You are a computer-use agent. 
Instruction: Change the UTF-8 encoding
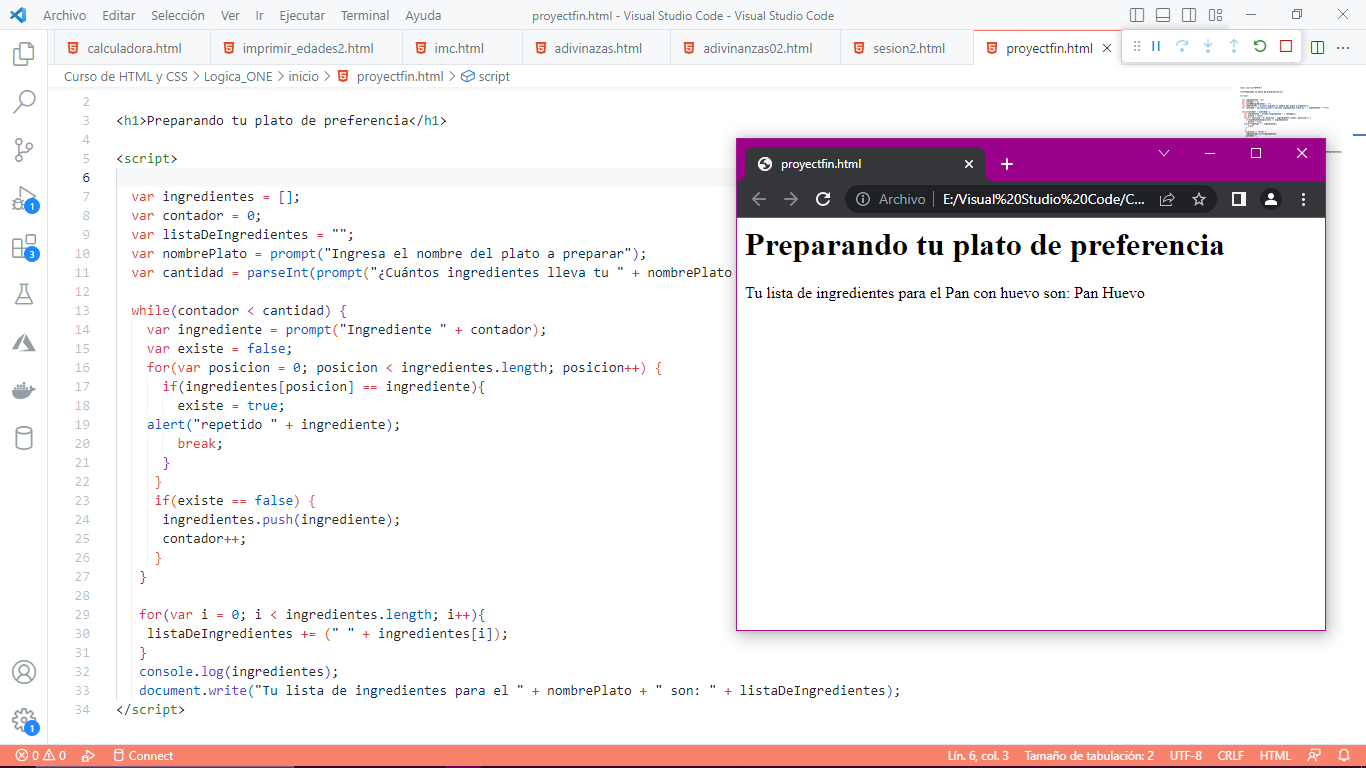1185,756
